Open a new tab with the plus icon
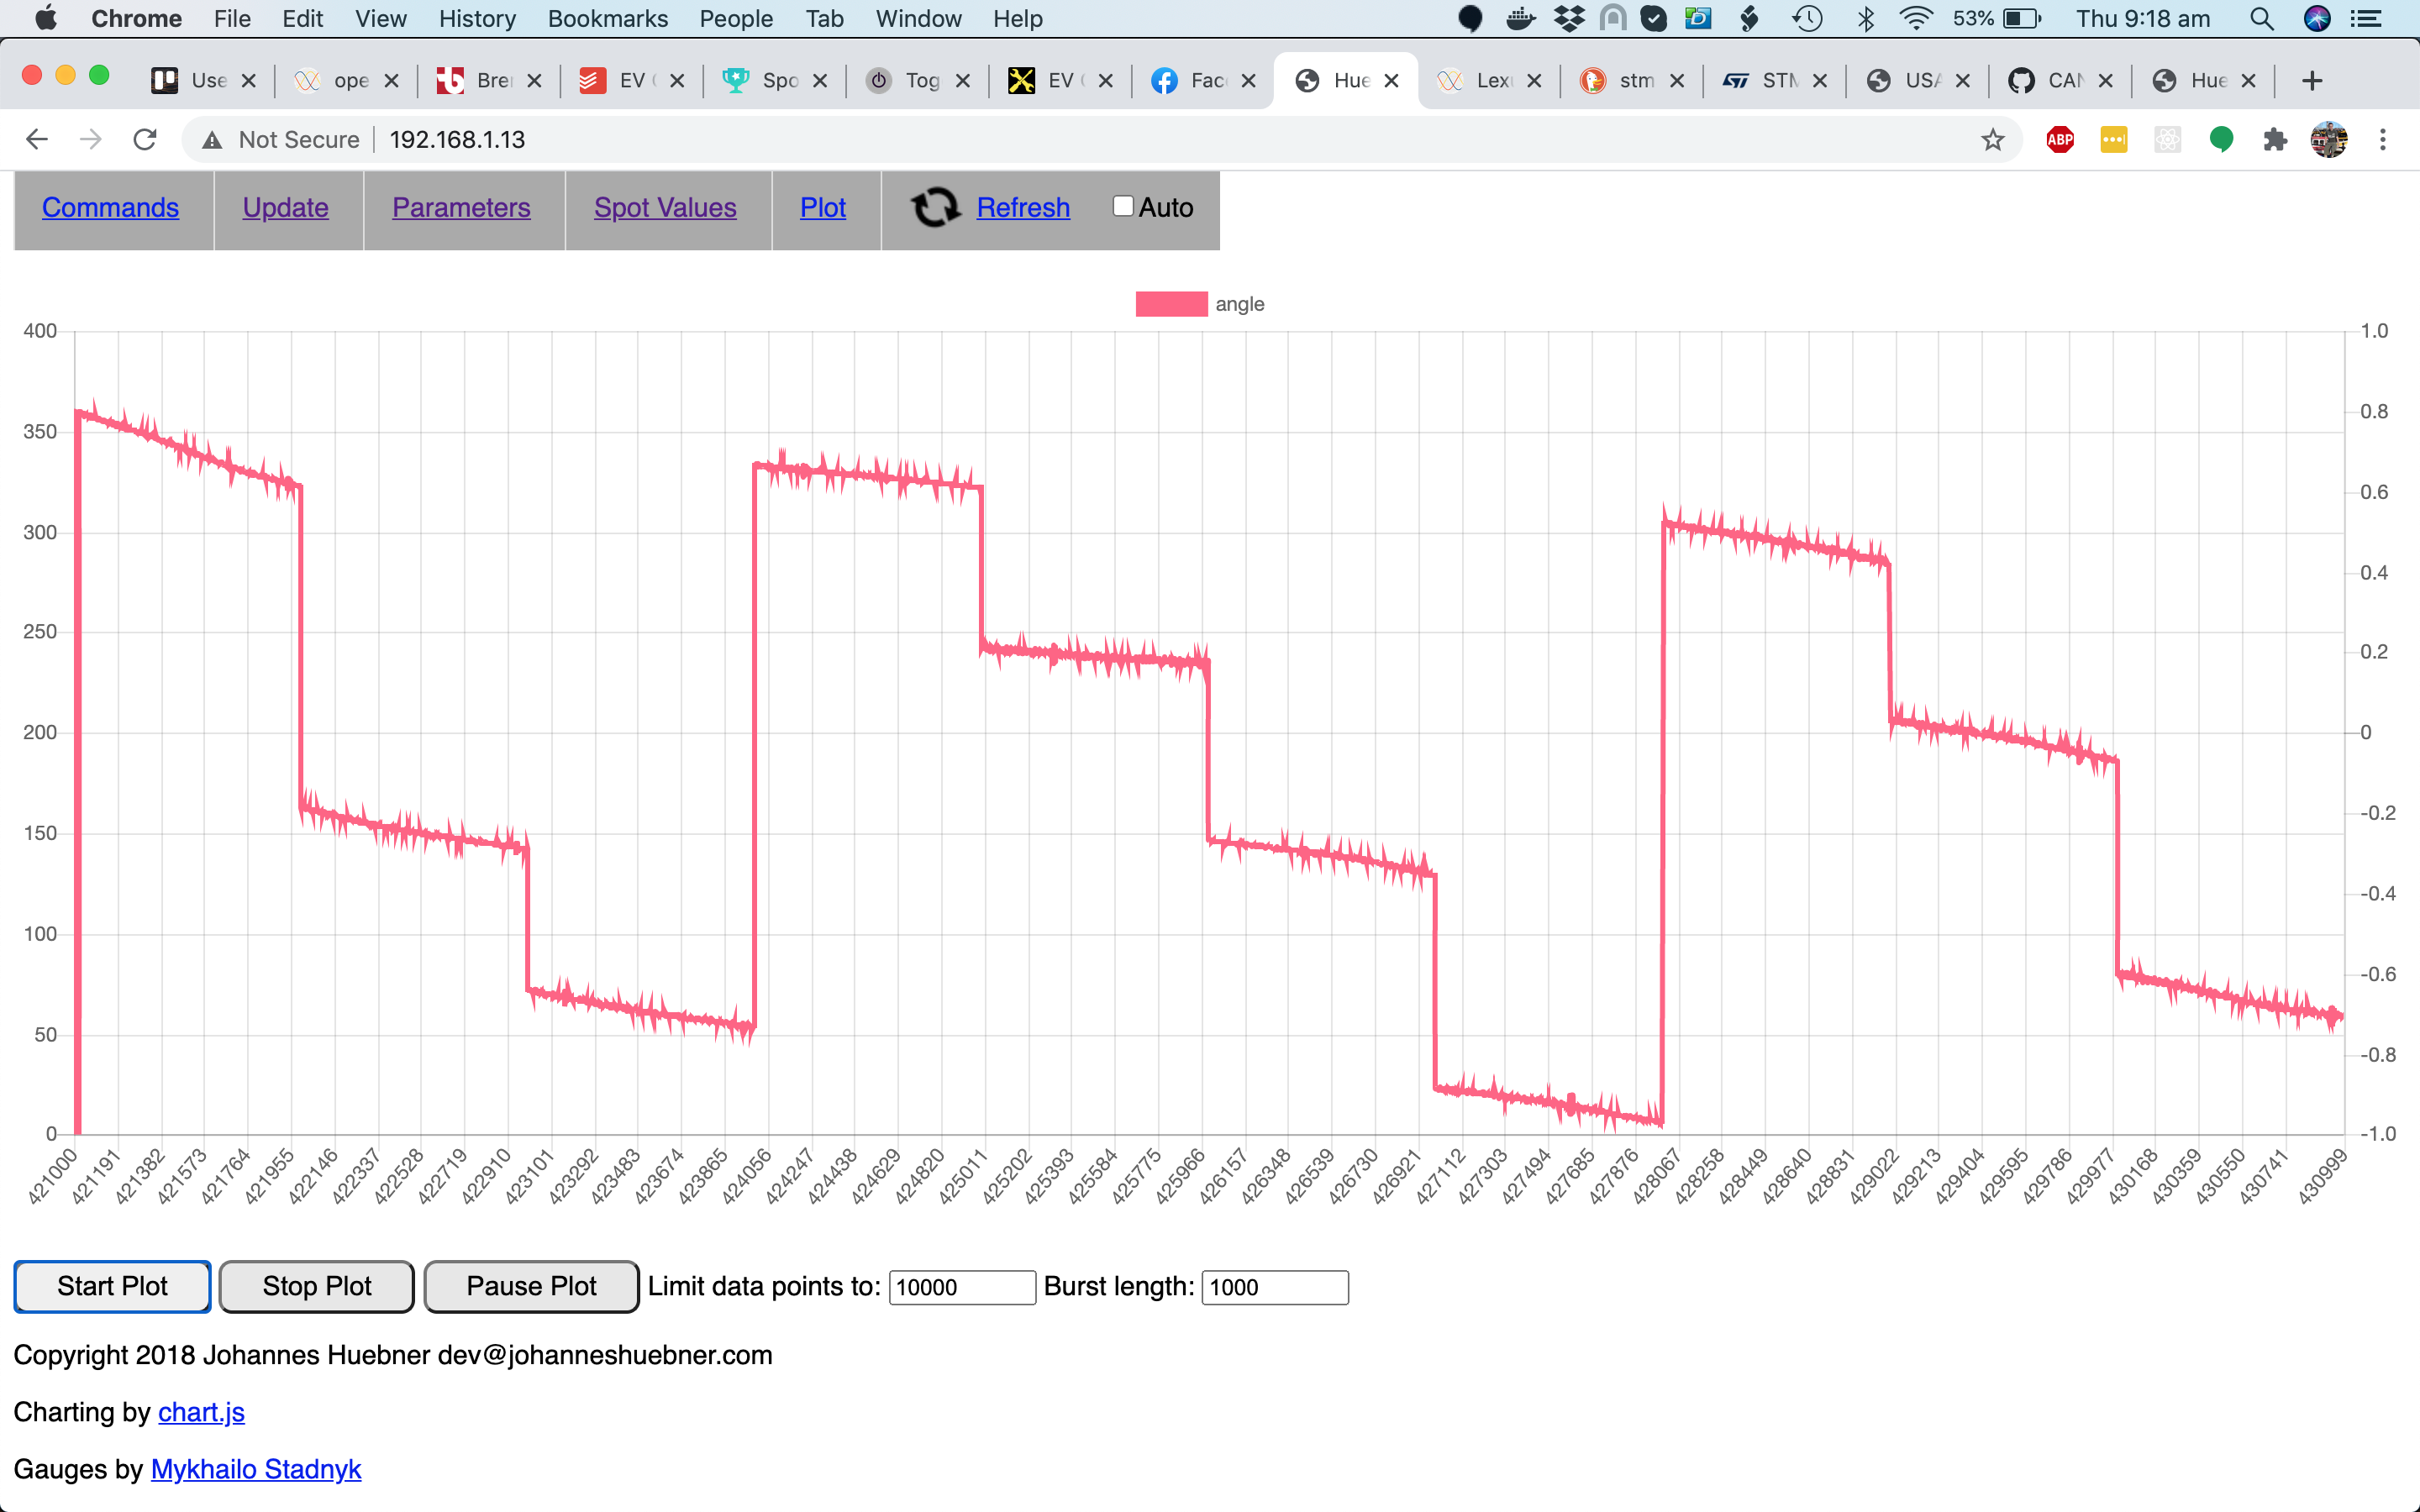Viewport: 2420px width, 1512px height. (x=2312, y=81)
